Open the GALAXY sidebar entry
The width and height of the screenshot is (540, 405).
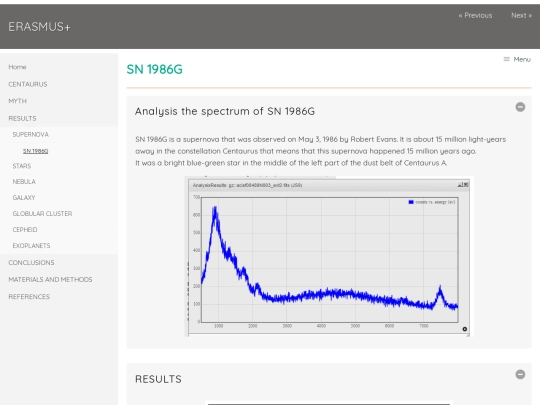(x=24, y=198)
